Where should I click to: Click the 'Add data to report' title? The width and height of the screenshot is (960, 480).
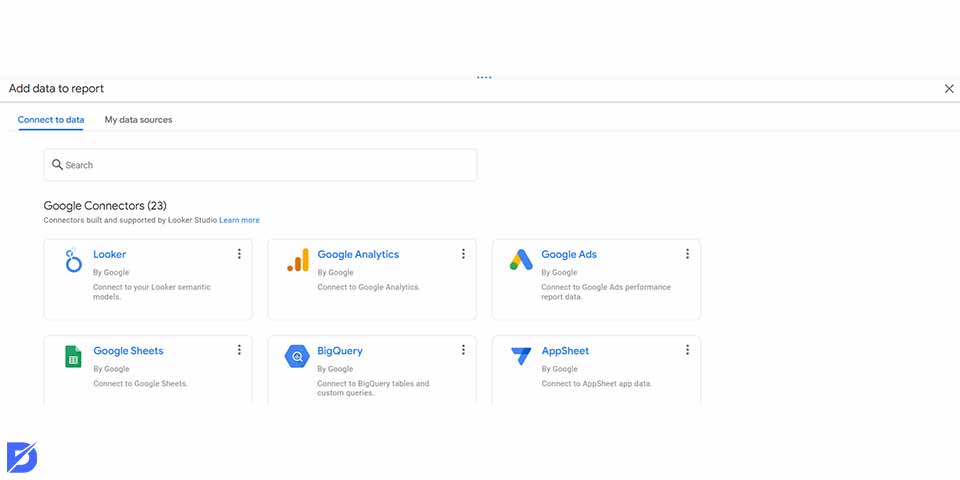[56, 89]
